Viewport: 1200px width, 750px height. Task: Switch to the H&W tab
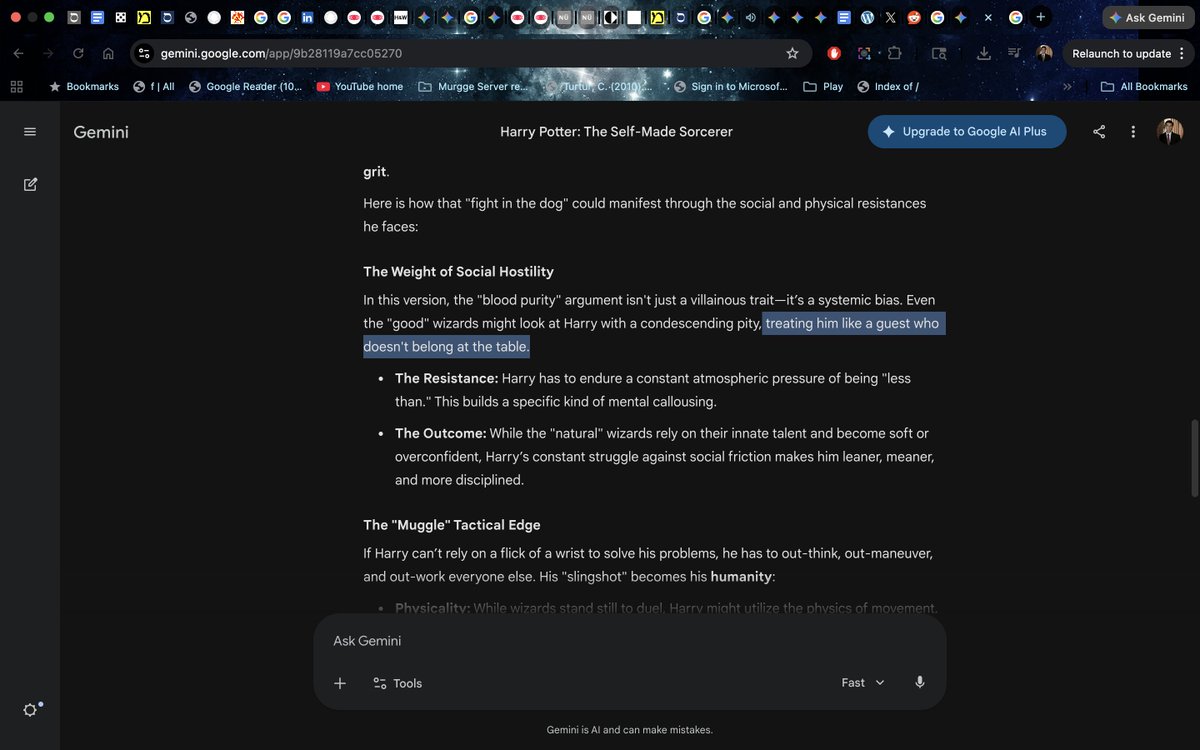[x=401, y=18]
